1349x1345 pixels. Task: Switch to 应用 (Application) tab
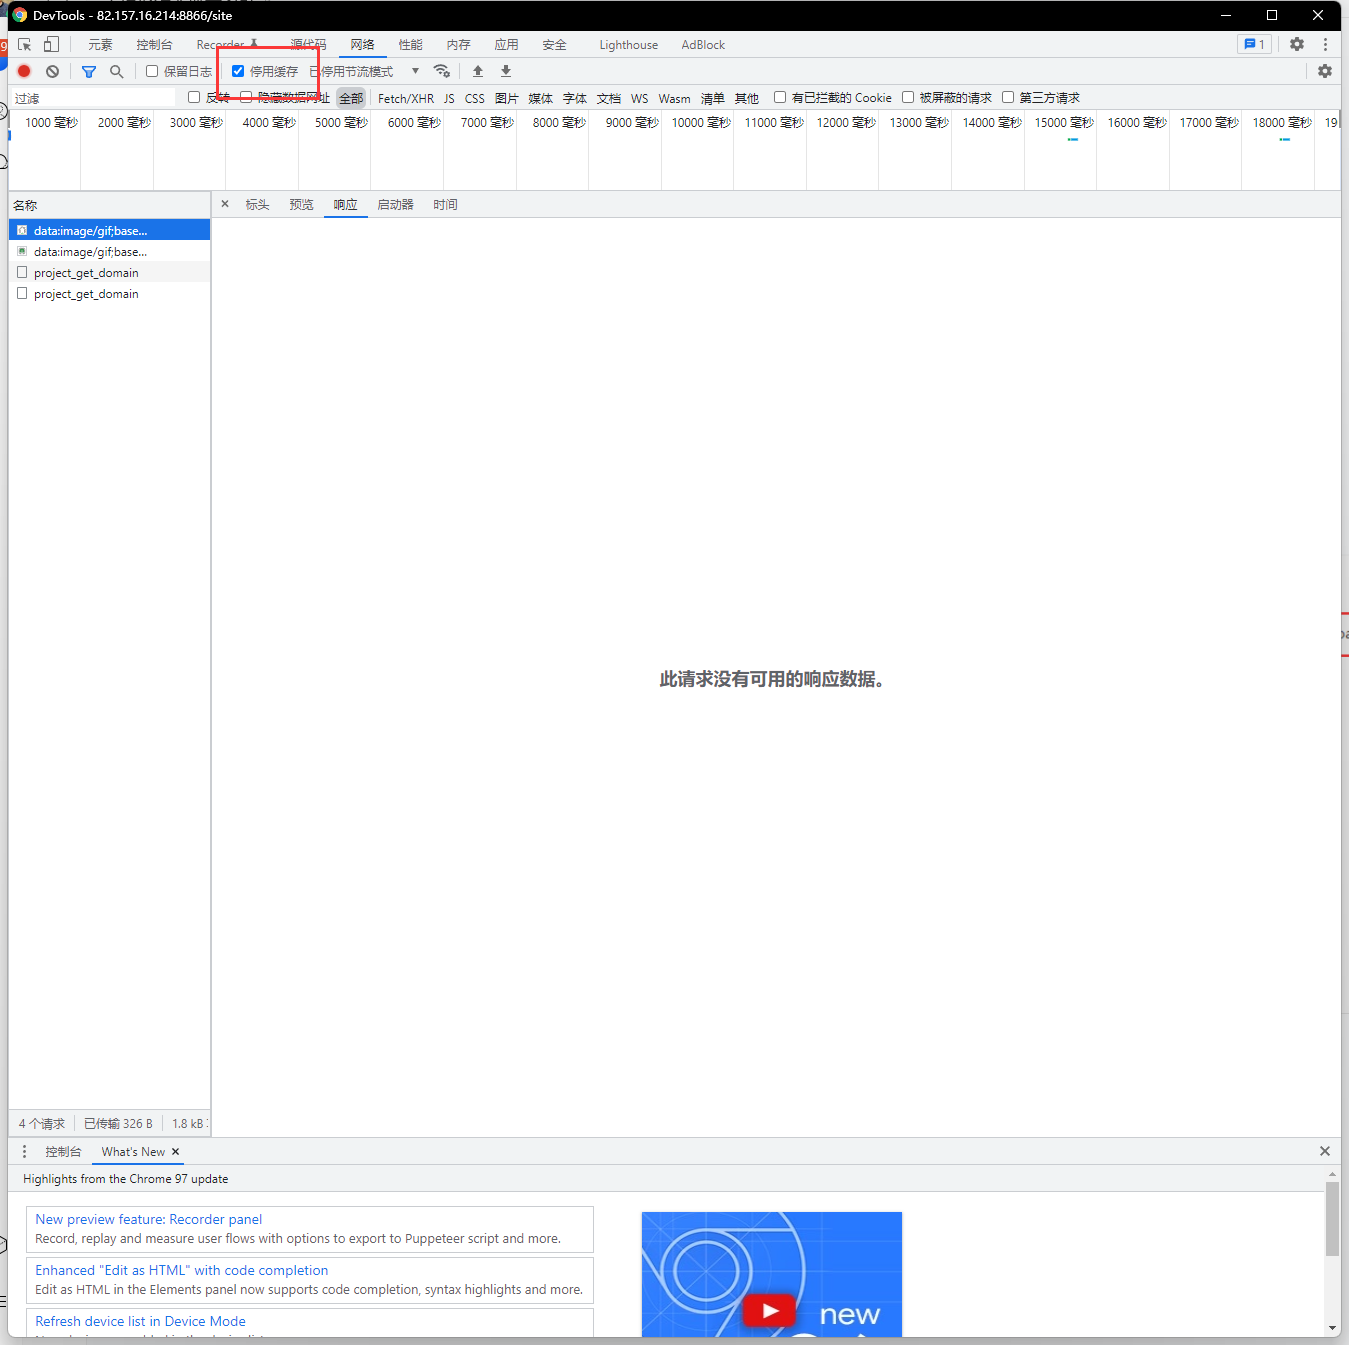click(506, 45)
